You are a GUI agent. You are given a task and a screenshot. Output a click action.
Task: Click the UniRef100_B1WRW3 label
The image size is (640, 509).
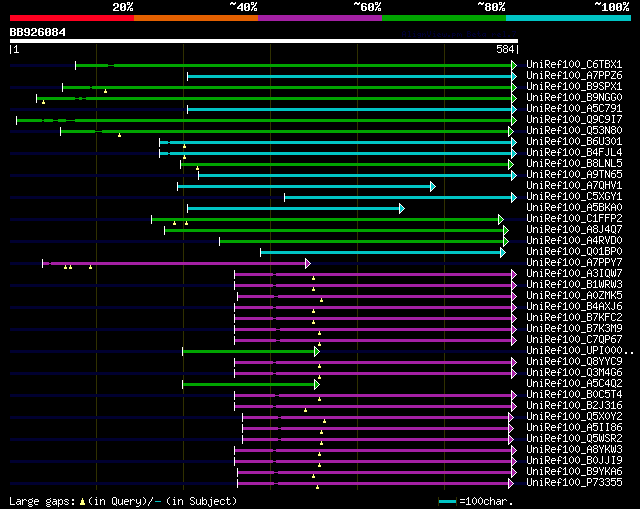click(x=574, y=285)
